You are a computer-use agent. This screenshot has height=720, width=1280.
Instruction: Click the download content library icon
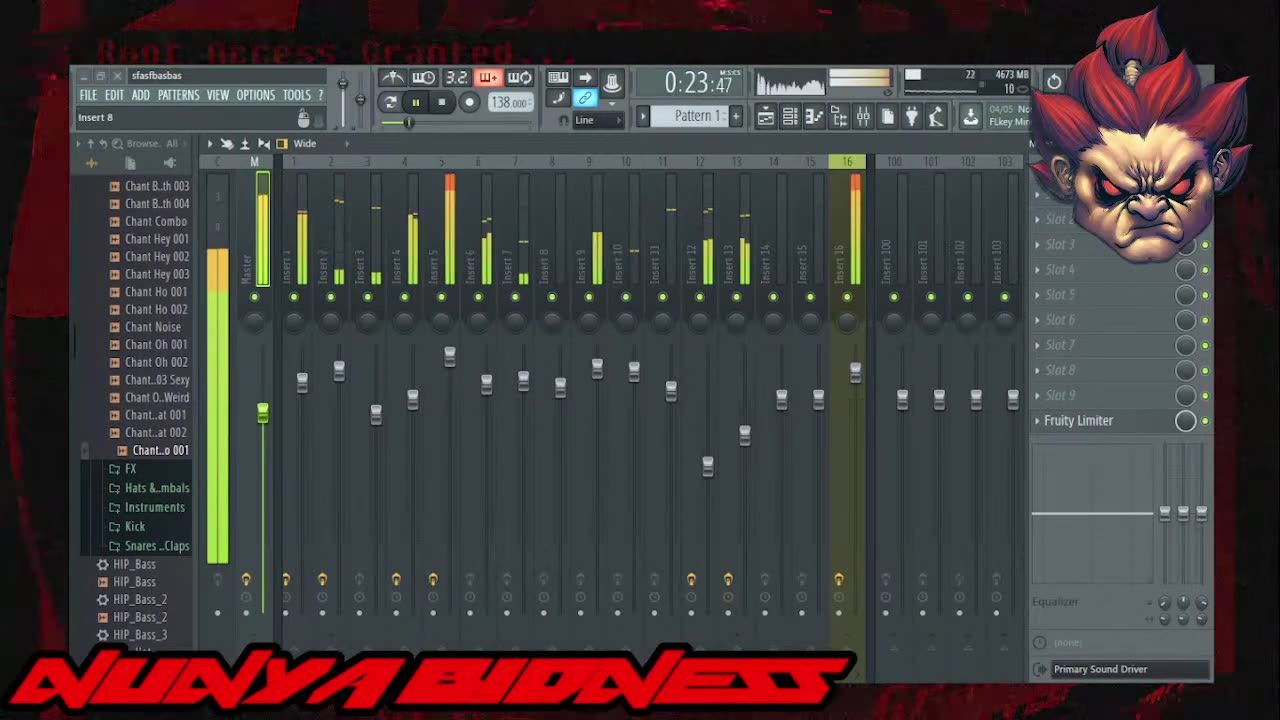970,117
